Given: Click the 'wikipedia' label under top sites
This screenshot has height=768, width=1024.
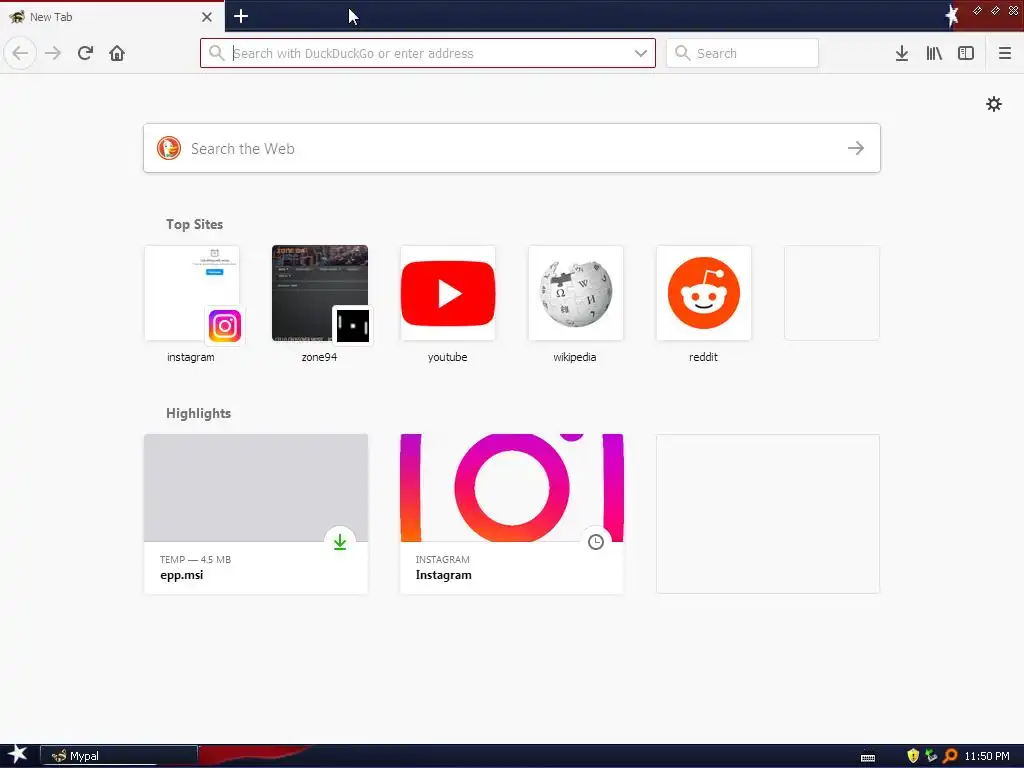Looking at the screenshot, I should pos(575,357).
